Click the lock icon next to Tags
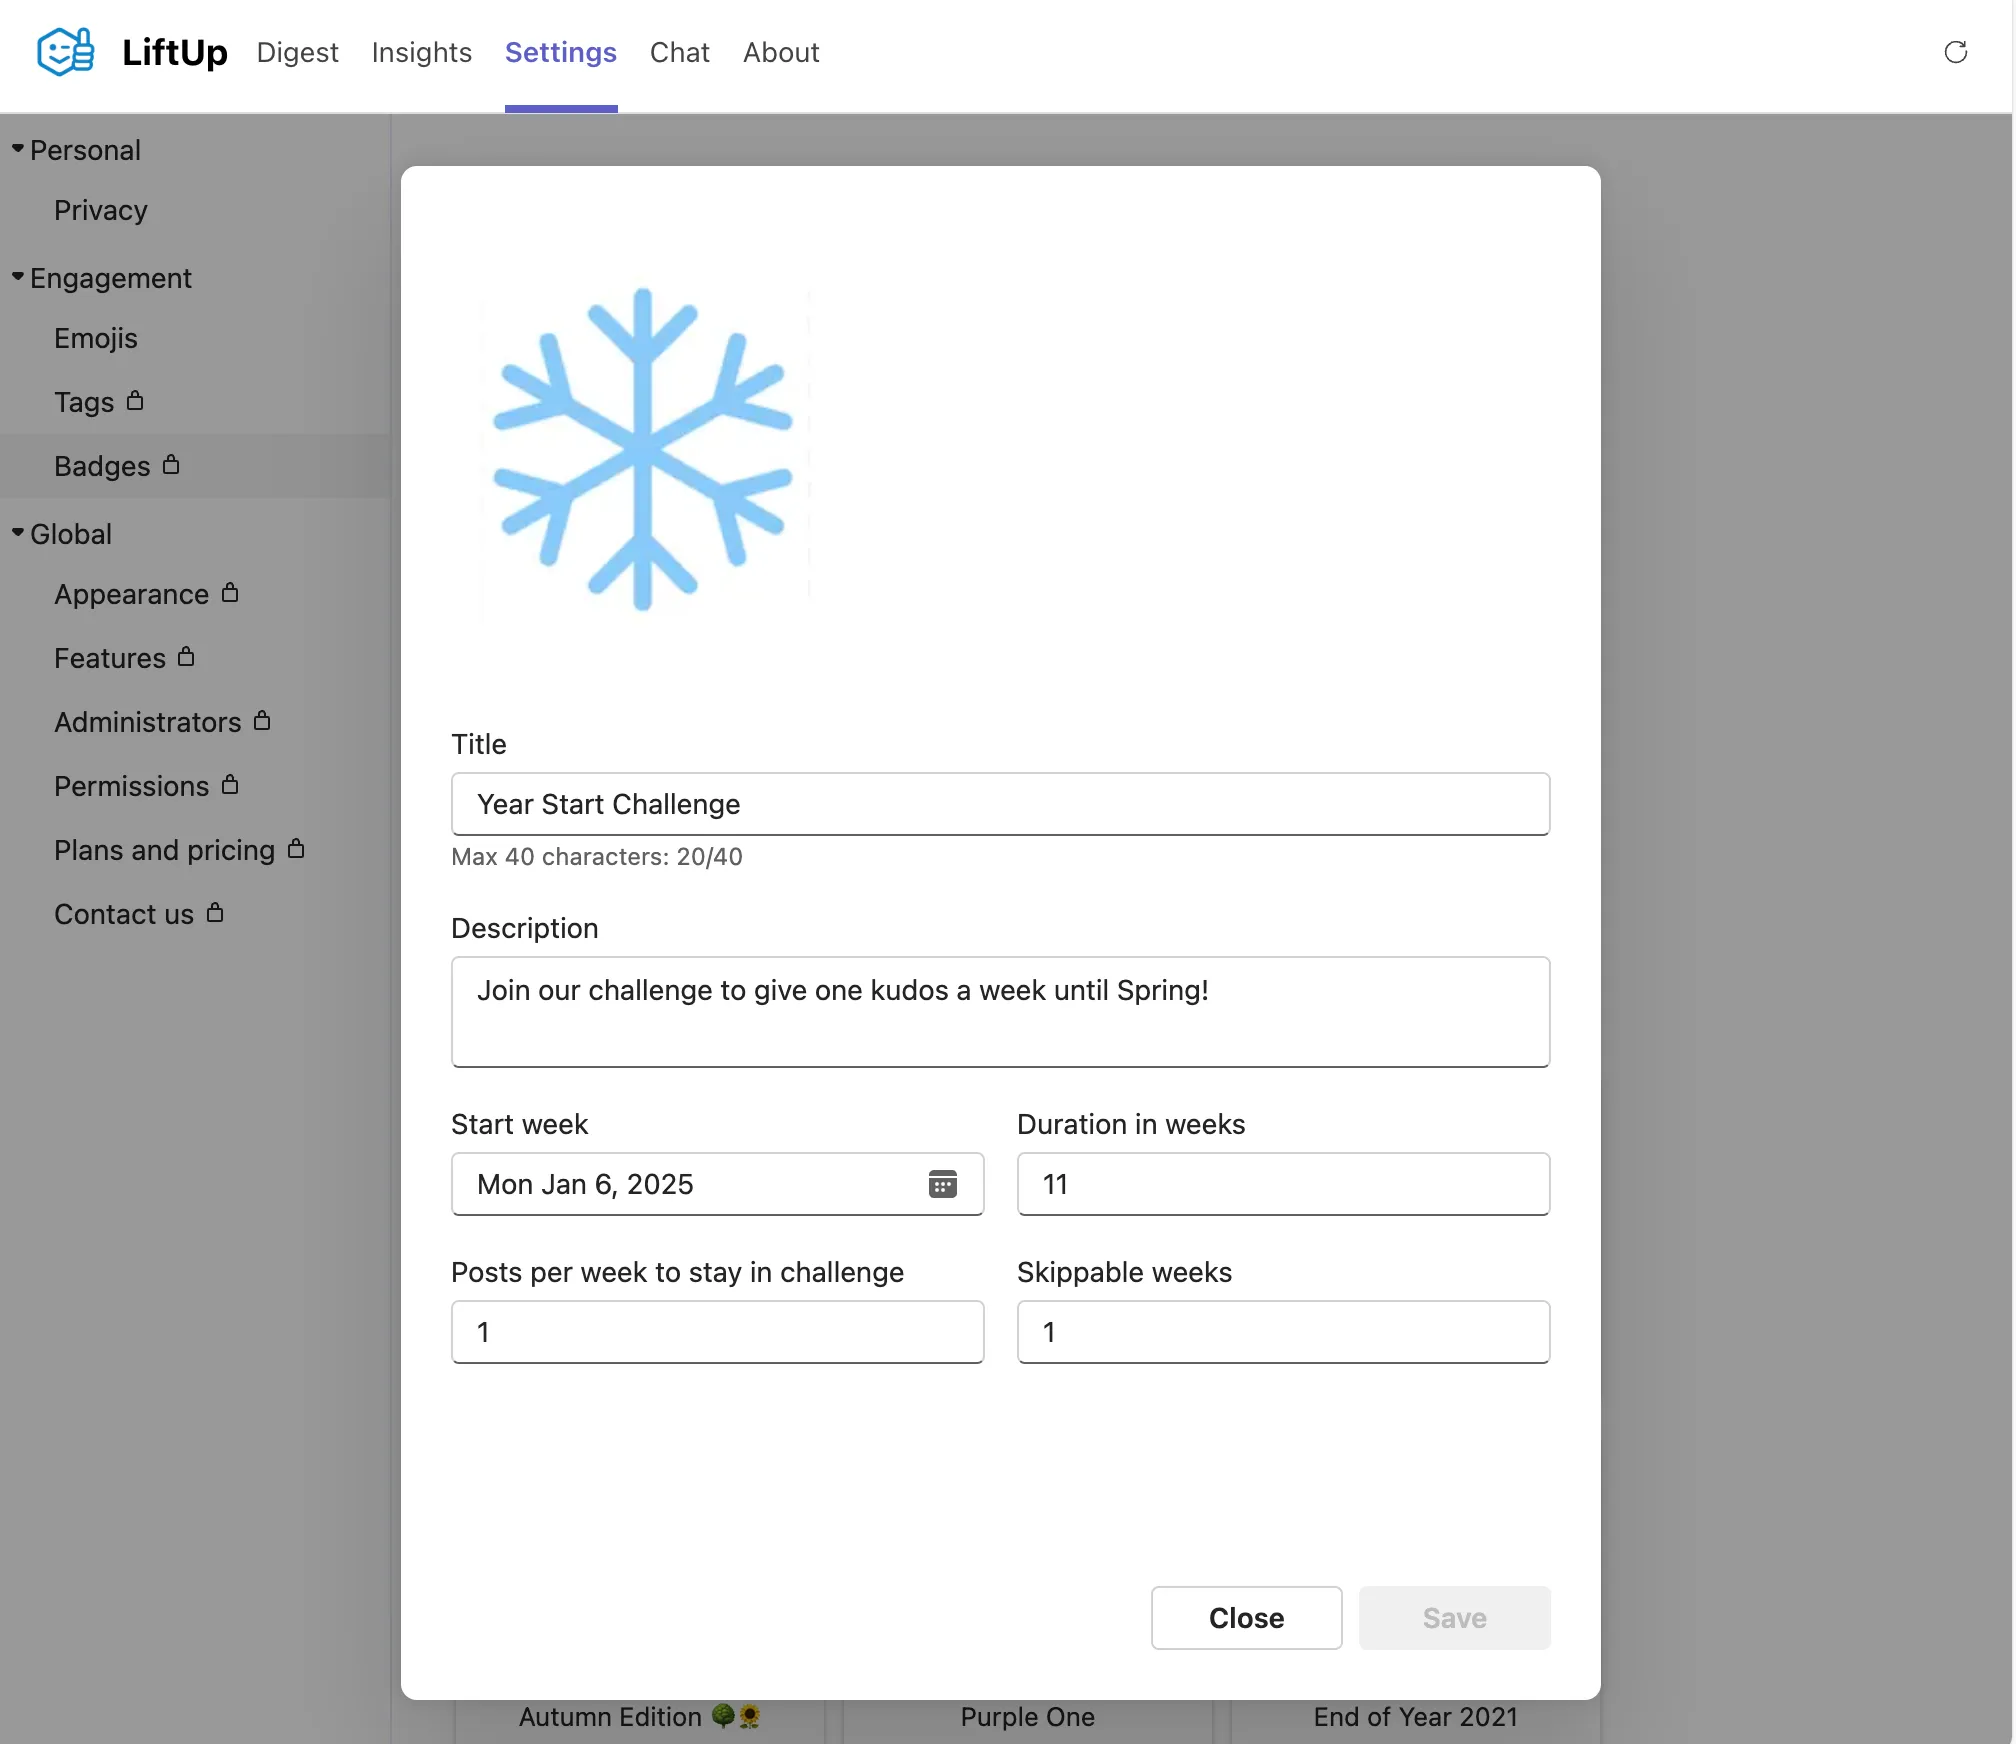This screenshot has height=1744, width=2016. [135, 400]
